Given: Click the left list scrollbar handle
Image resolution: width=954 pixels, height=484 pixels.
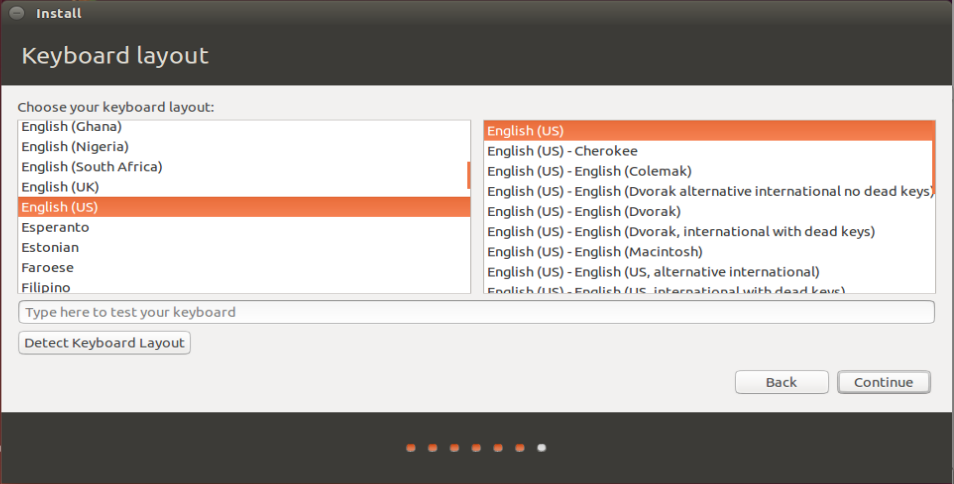Looking at the screenshot, I should [x=468, y=175].
